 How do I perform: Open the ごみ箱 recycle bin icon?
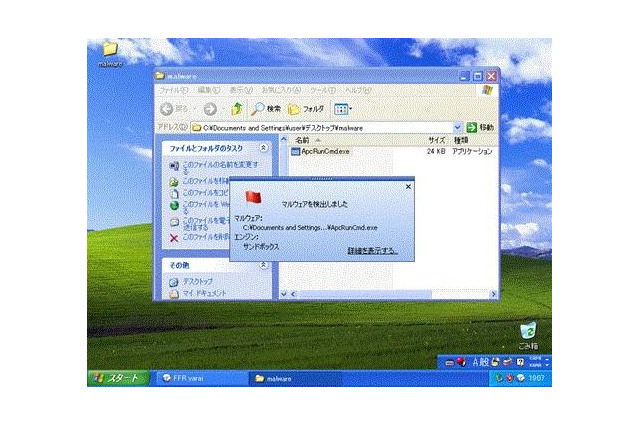coord(529,336)
